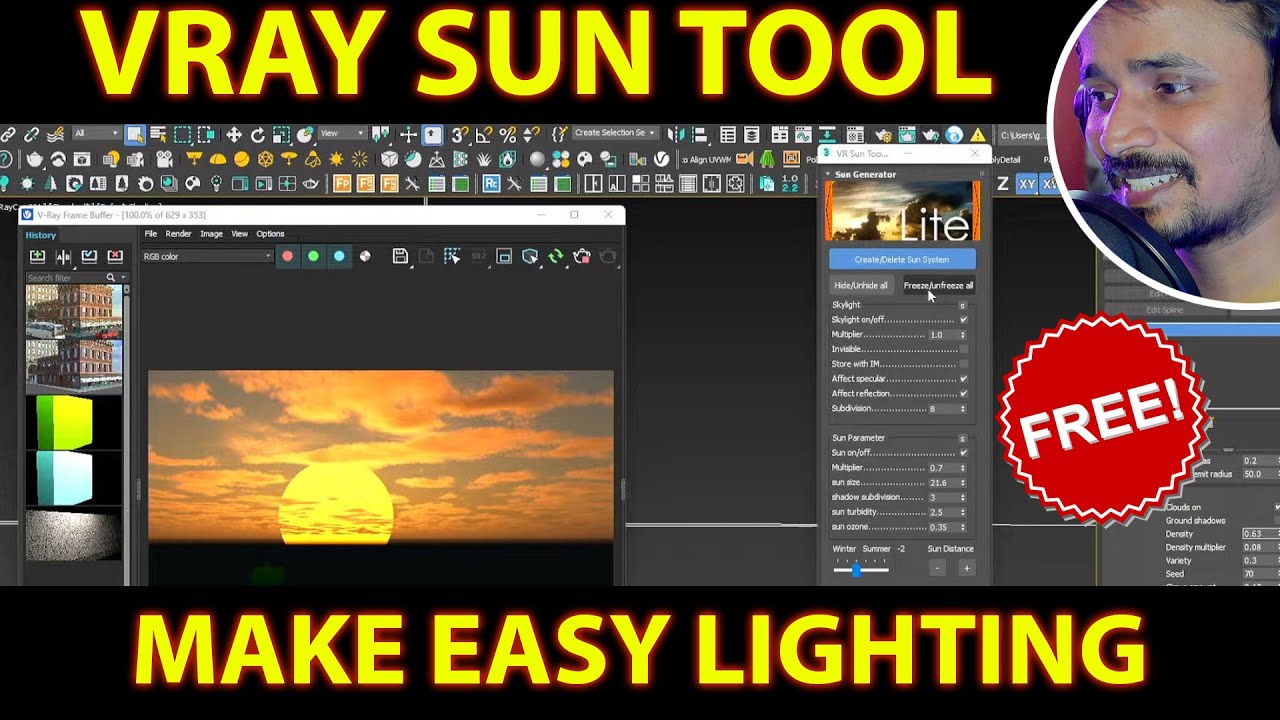Toggle Affect reflection checkbox

tap(963, 393)
